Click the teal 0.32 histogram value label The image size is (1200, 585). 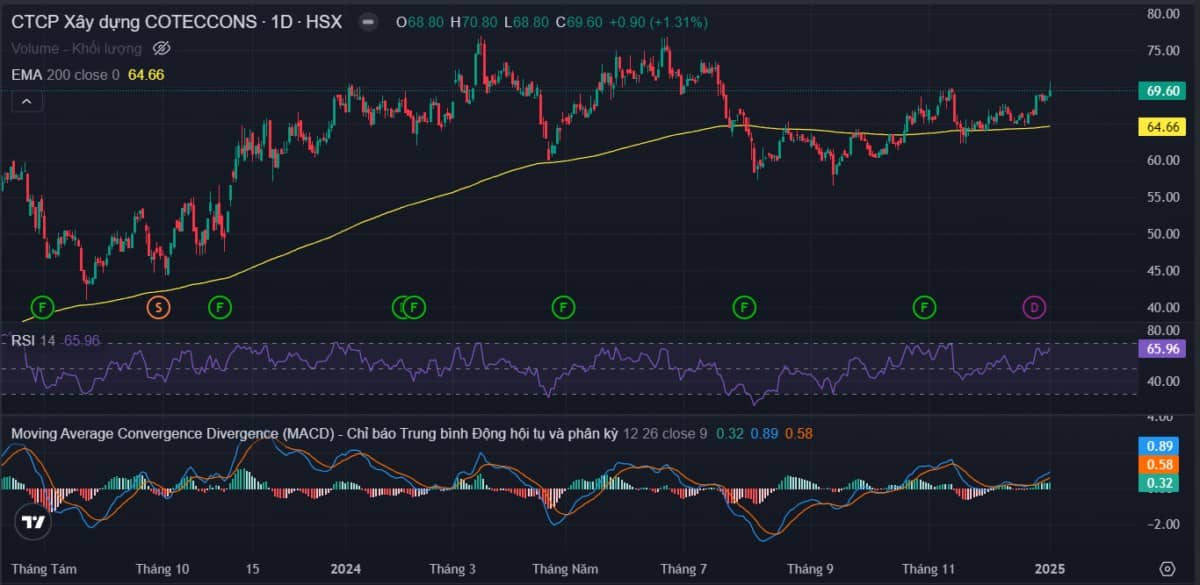(x=1162, y=484)
